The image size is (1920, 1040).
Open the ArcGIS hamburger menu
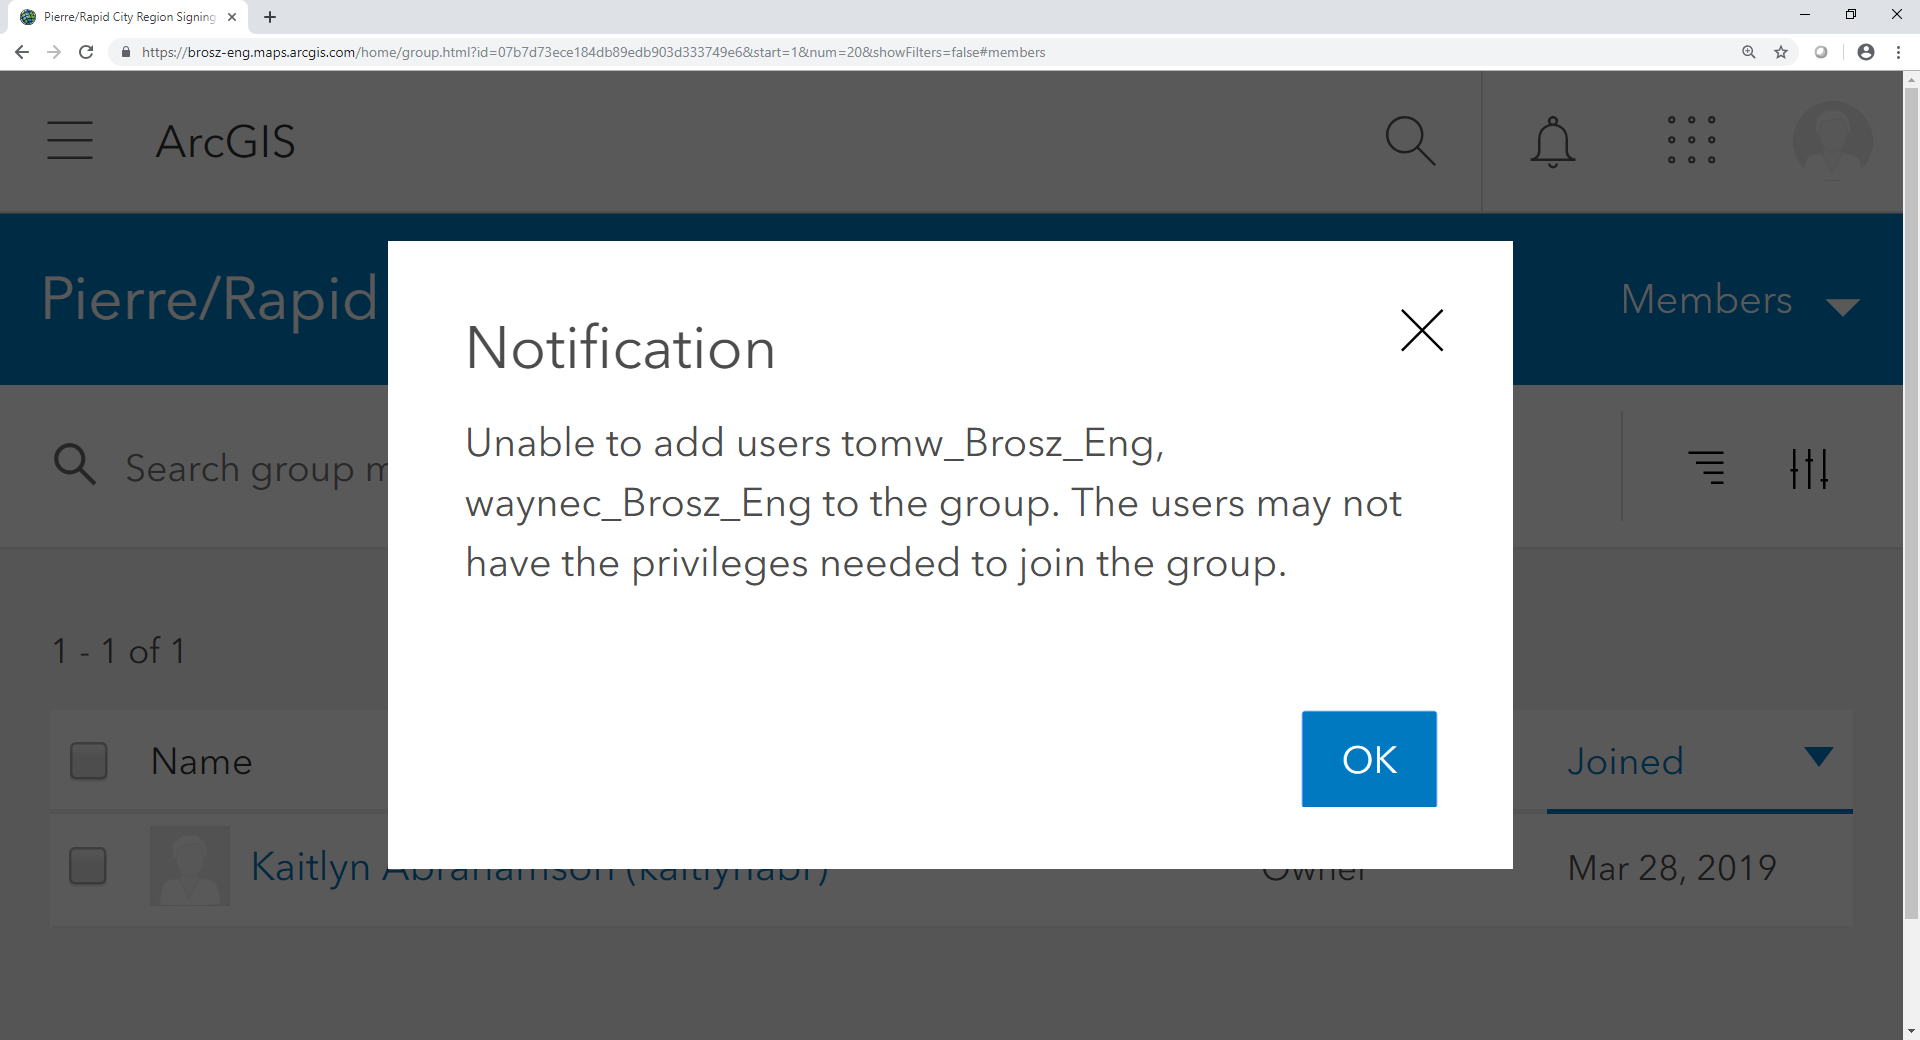pyautogui.click(x=70, y=141)
